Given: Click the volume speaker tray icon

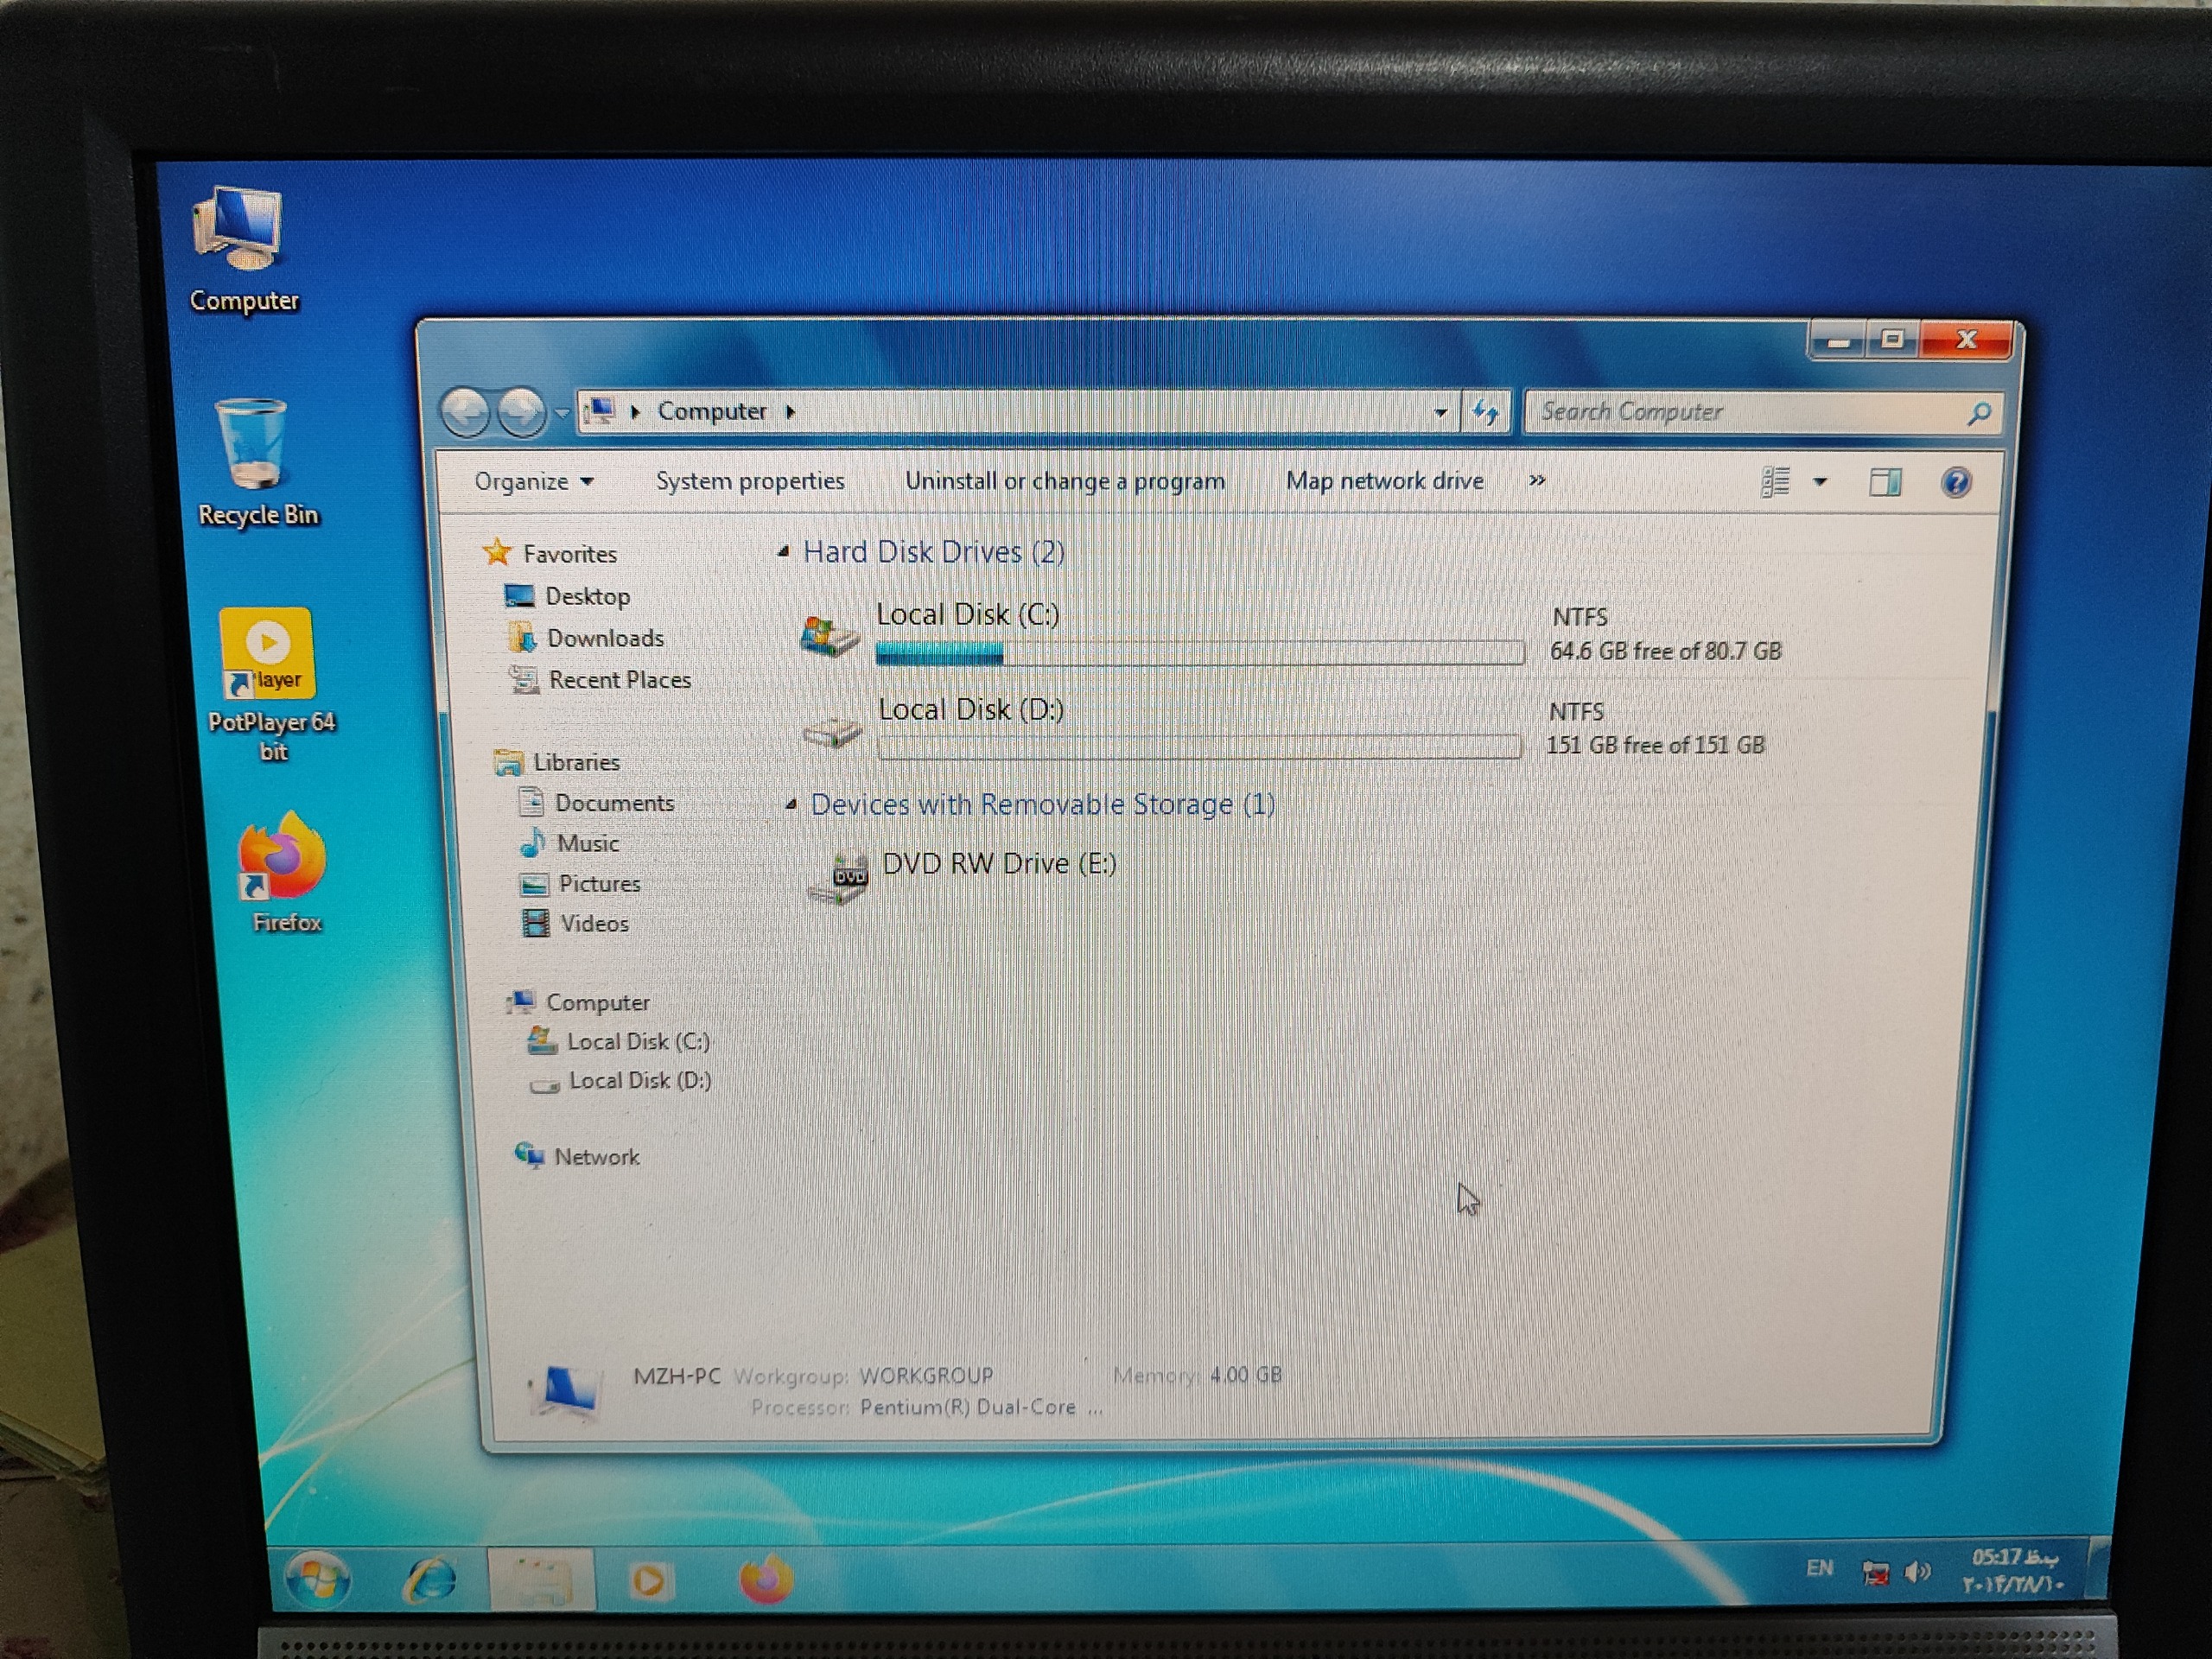Looking at the screenshot, I should (1917, 1573).
